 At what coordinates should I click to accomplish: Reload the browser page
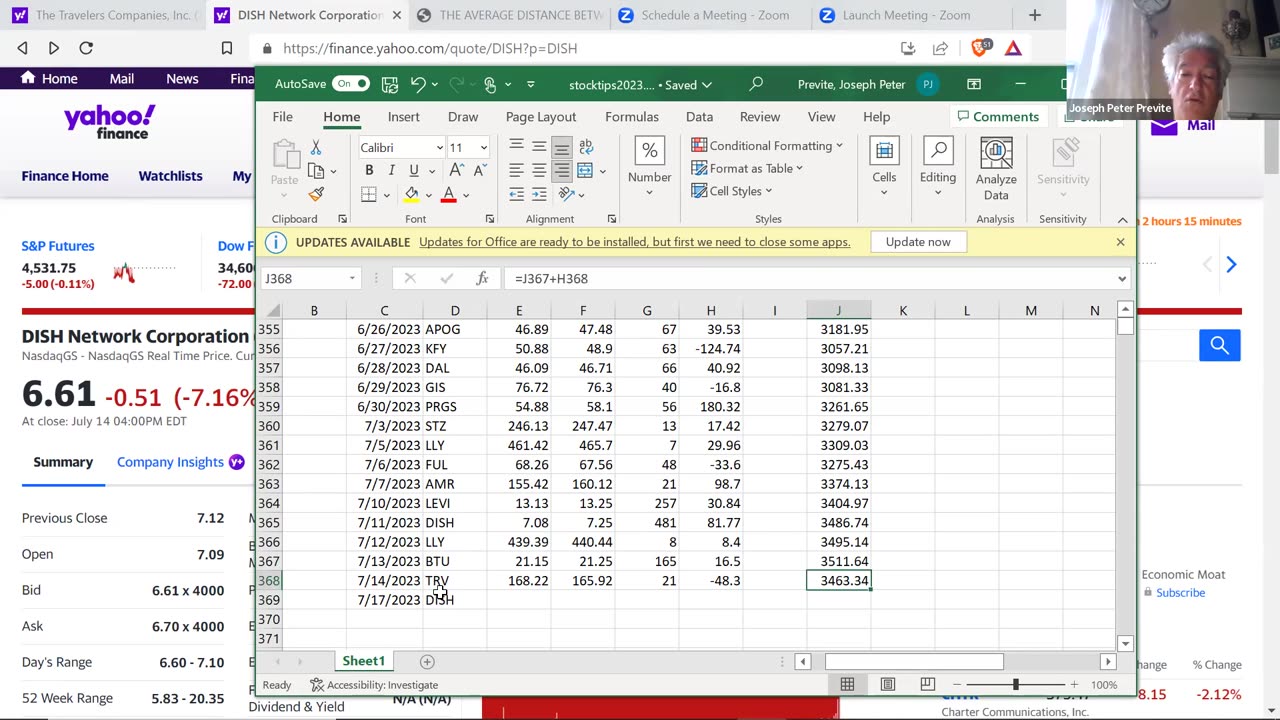86,48
